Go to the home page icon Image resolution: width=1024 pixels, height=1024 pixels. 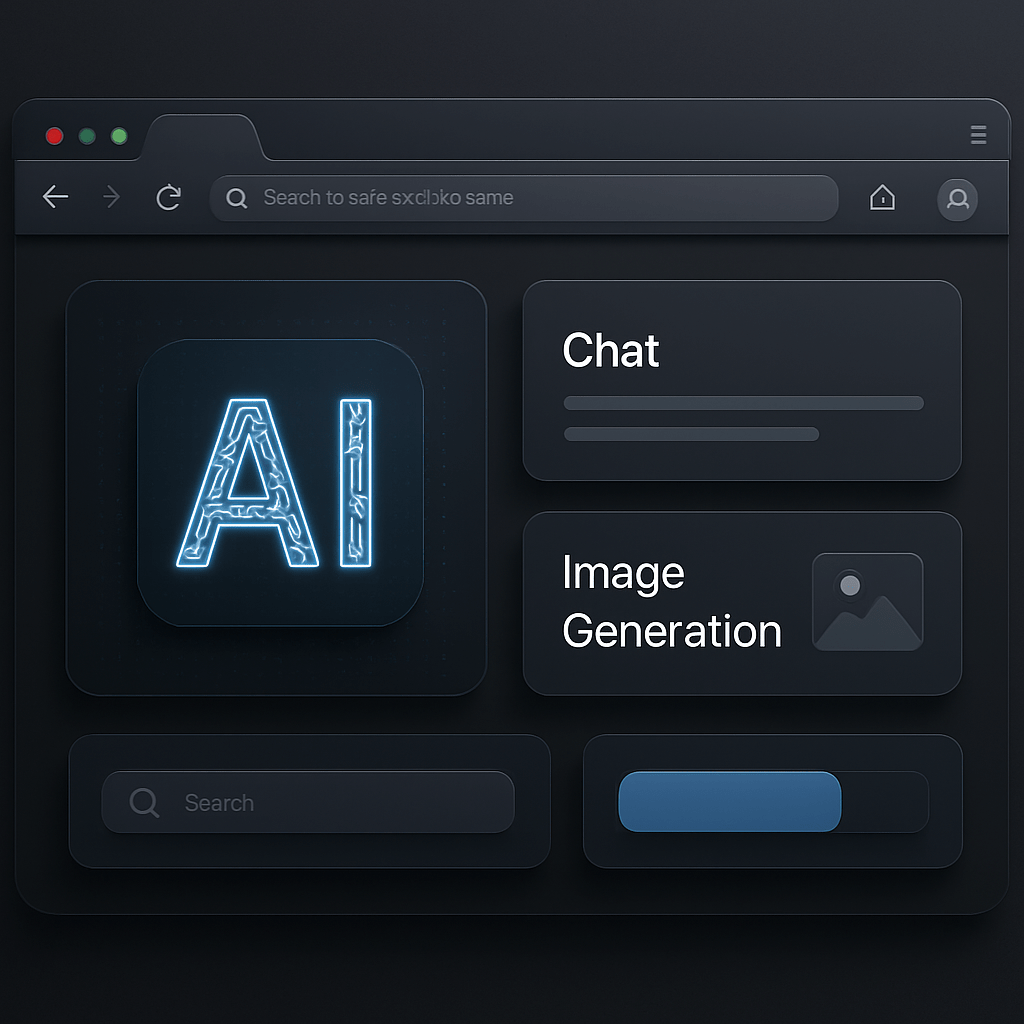click(882, 198)
